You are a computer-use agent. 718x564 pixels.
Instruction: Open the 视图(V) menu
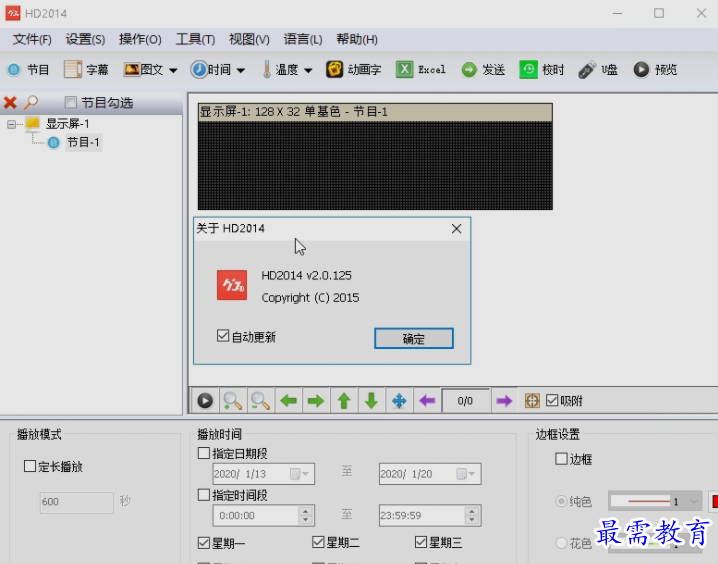(249, 39)
